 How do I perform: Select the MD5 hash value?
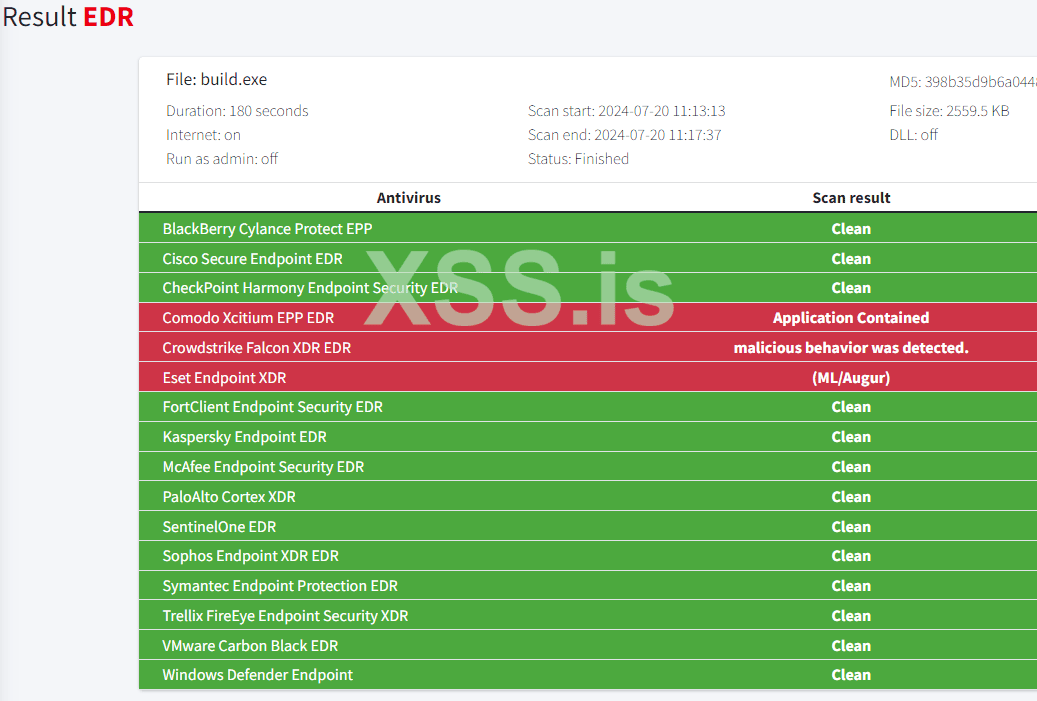[x=980, y=82]
